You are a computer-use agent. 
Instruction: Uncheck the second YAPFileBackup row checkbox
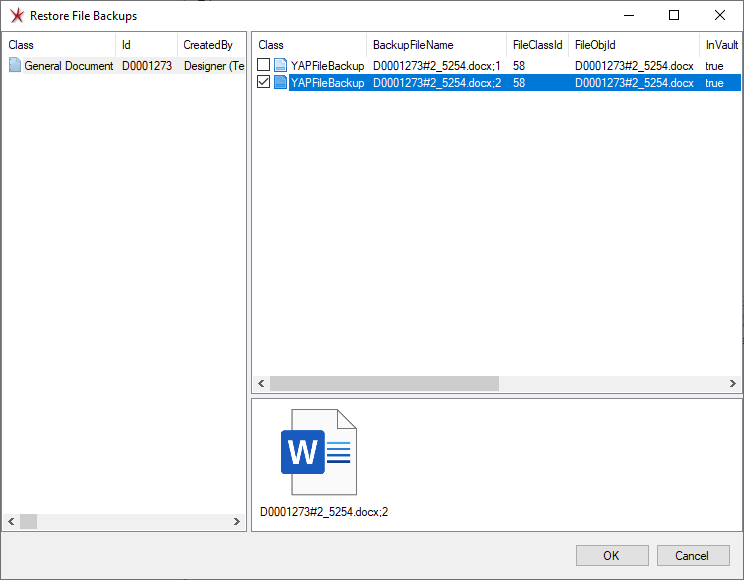coord(263,83)
